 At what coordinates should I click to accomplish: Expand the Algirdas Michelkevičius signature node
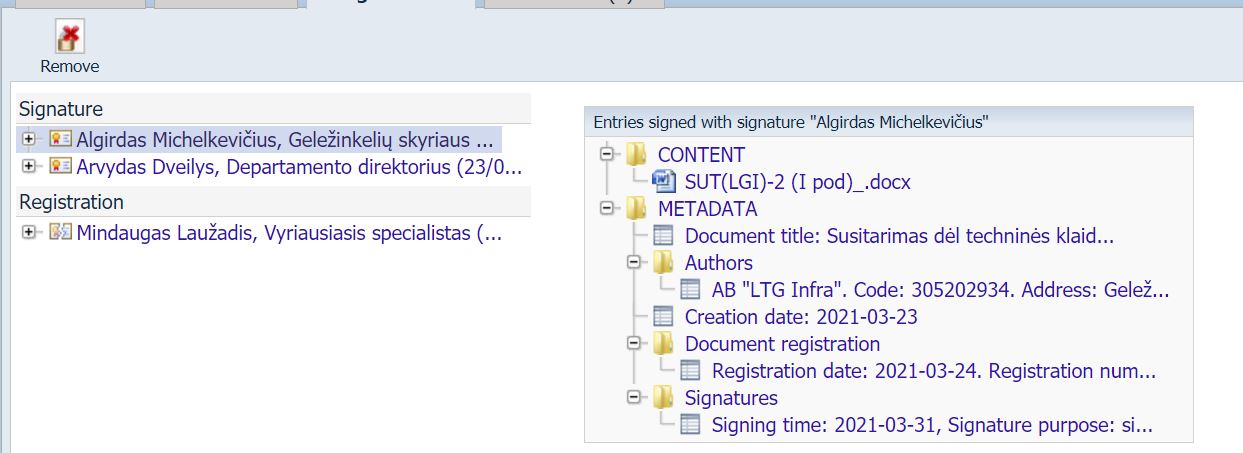click(28, 139)
